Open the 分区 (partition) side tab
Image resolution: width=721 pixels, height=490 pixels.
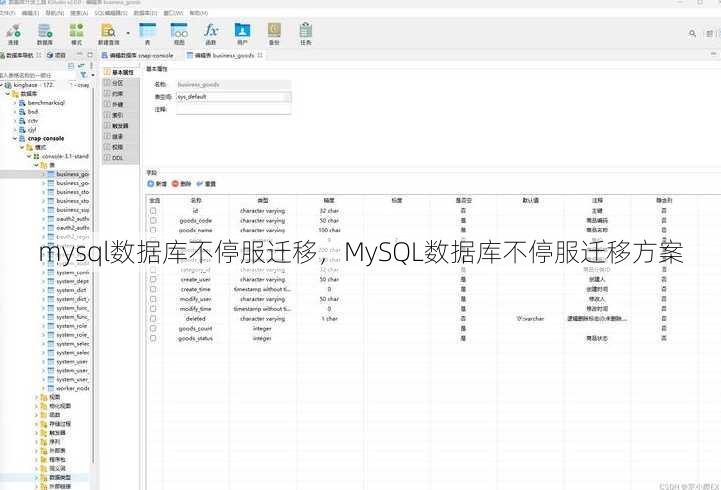pyautogui.click(x=118, y=83)
